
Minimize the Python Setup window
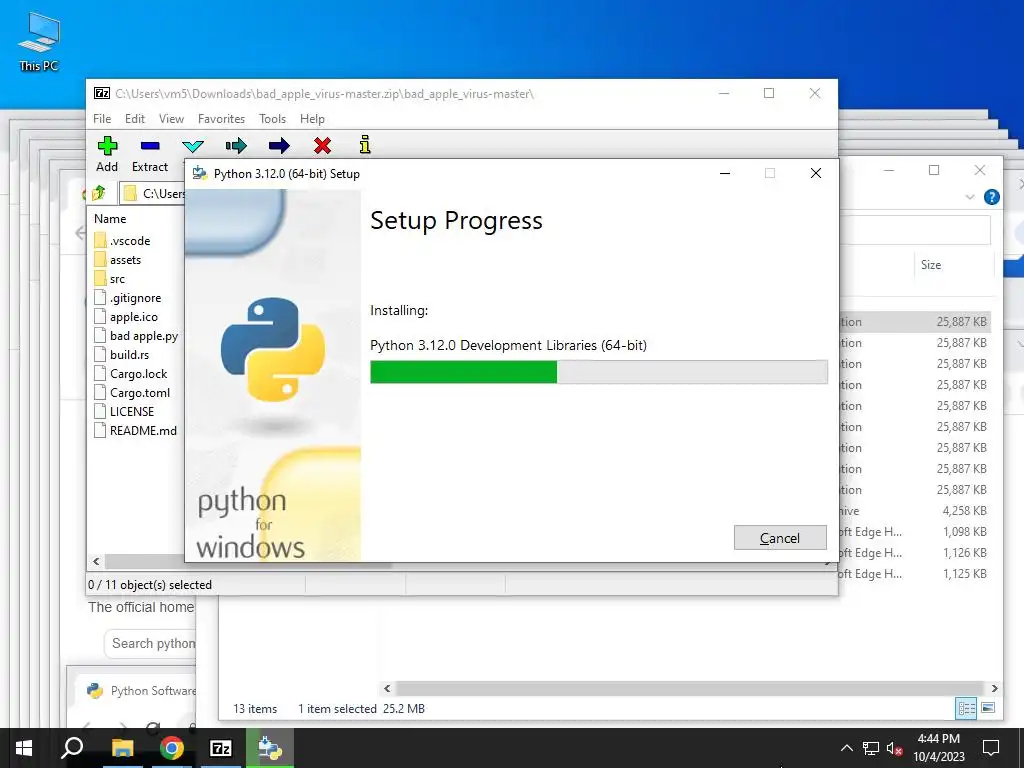coord(725,173)
